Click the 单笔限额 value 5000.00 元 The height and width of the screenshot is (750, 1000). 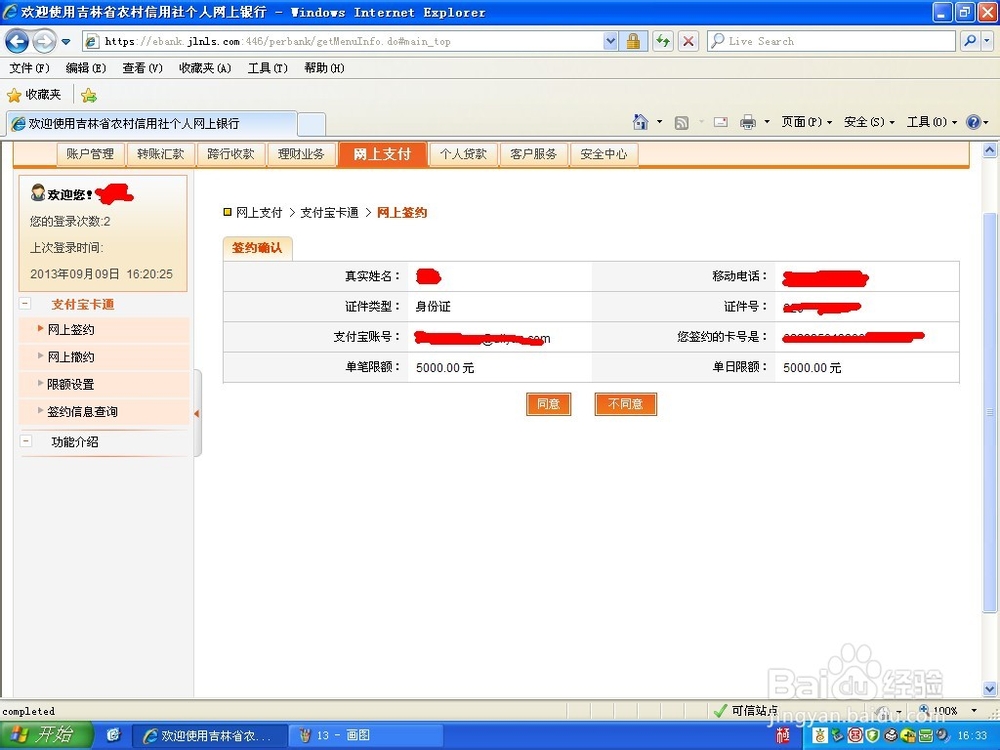coord(445,368)
